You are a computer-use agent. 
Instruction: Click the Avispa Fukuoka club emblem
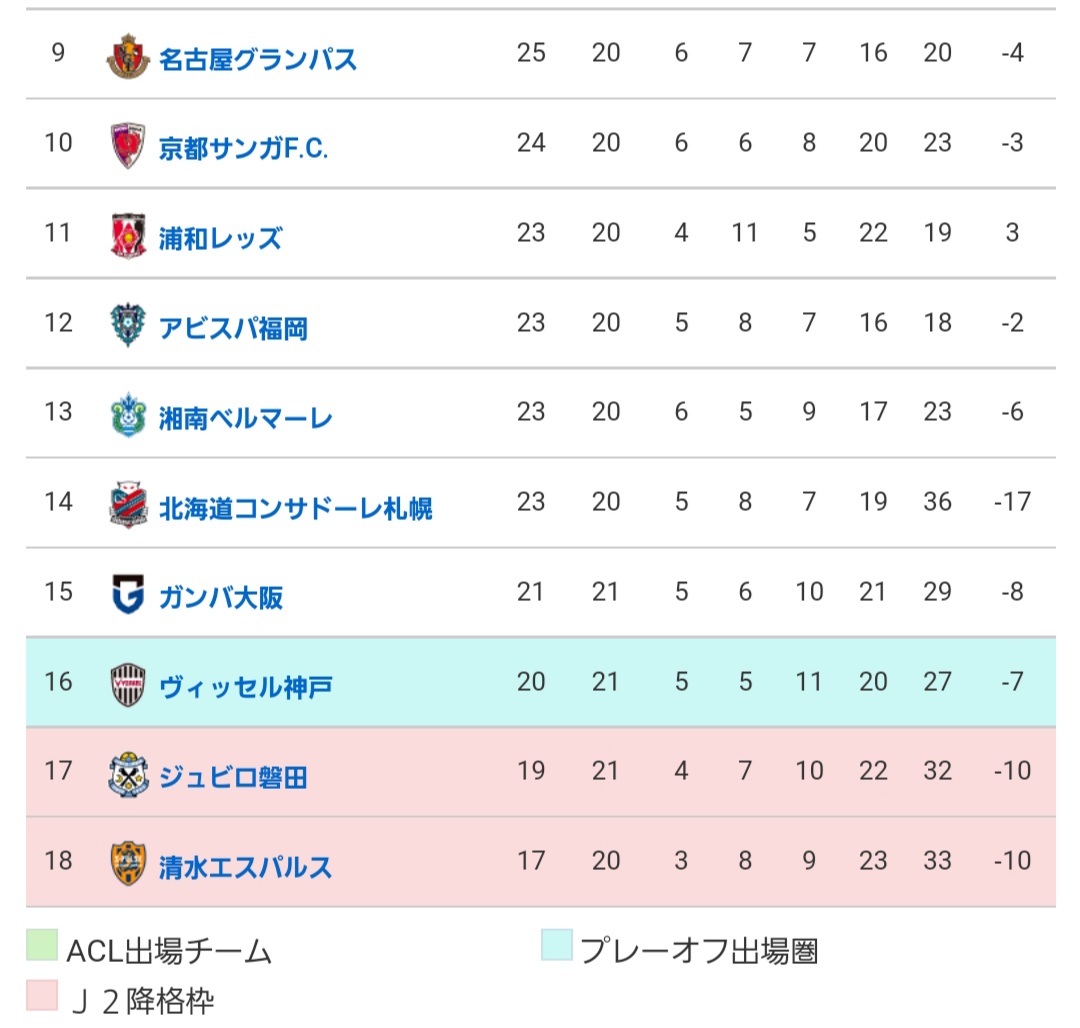(x=128, y=326)
